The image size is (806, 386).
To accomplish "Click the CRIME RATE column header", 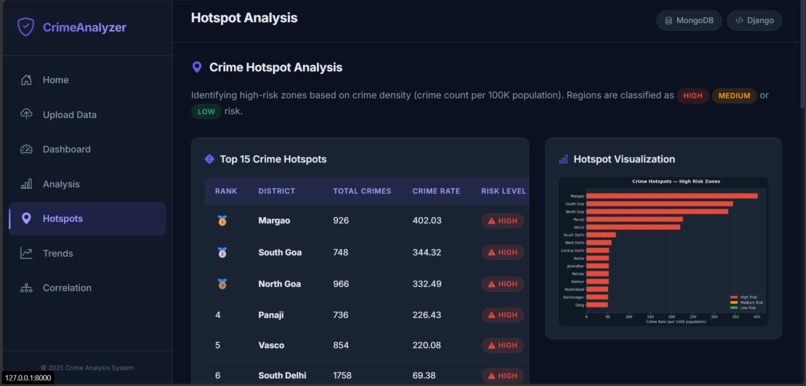I will pos(436,191).
